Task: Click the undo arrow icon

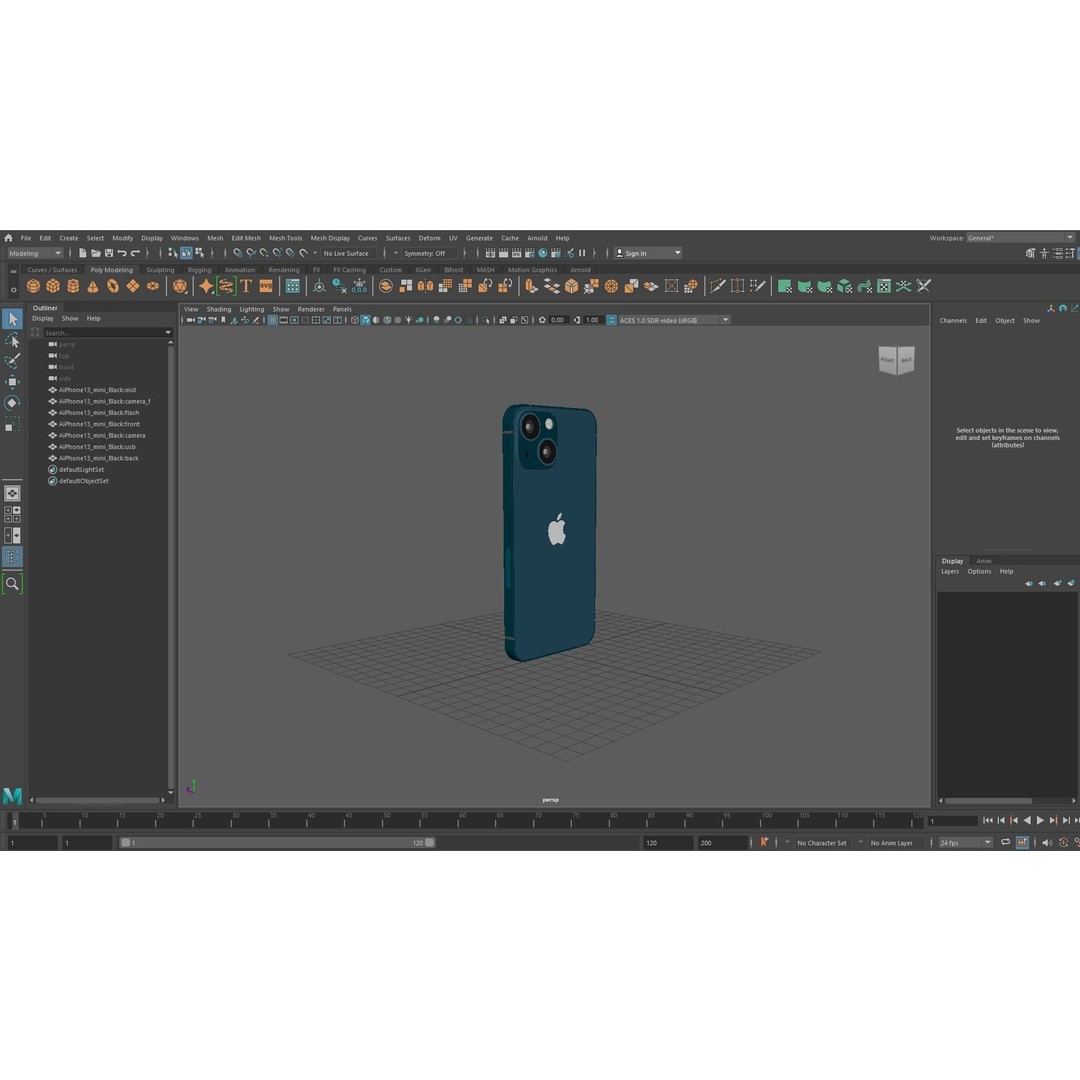Action: [122, 253]
